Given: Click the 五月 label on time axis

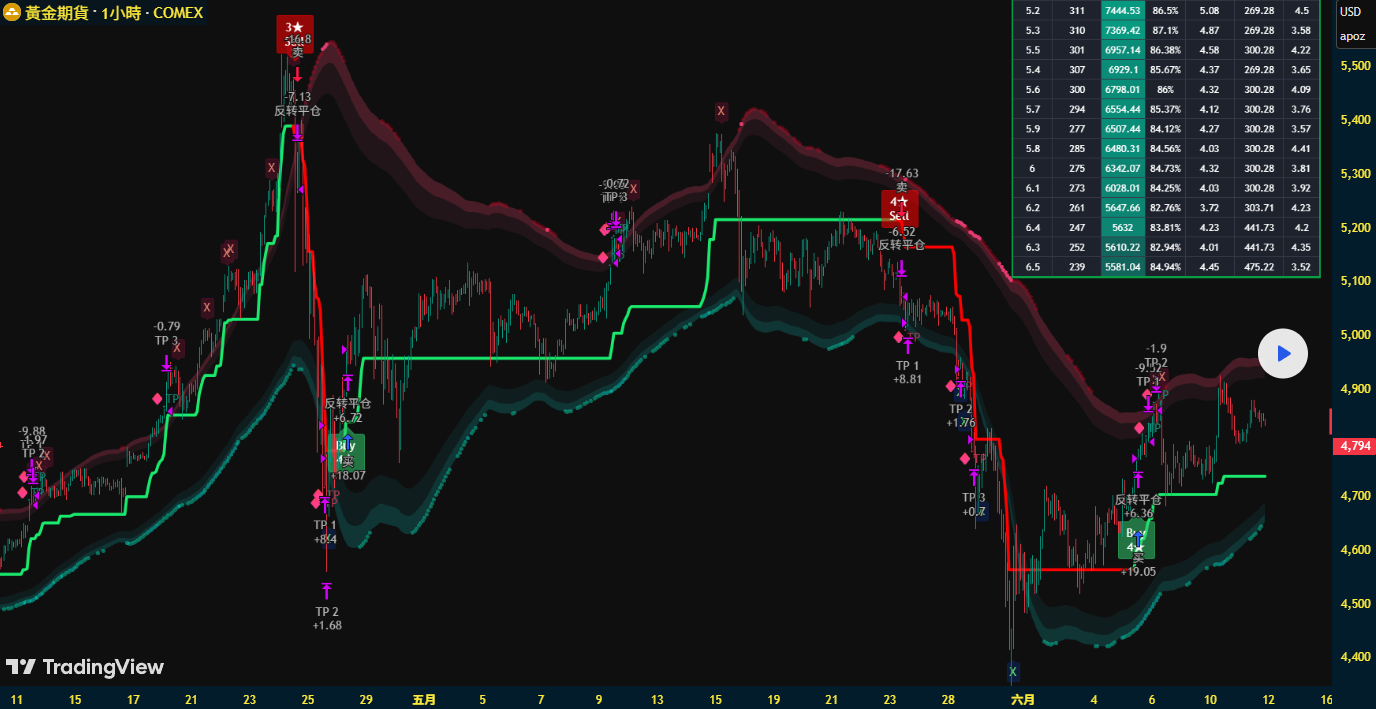Looking at the screenshot, I should coord(424,700).
